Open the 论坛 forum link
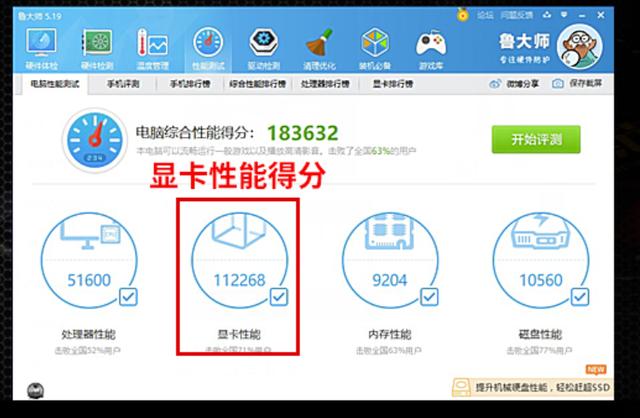The image size is (640, 418). 485,15
